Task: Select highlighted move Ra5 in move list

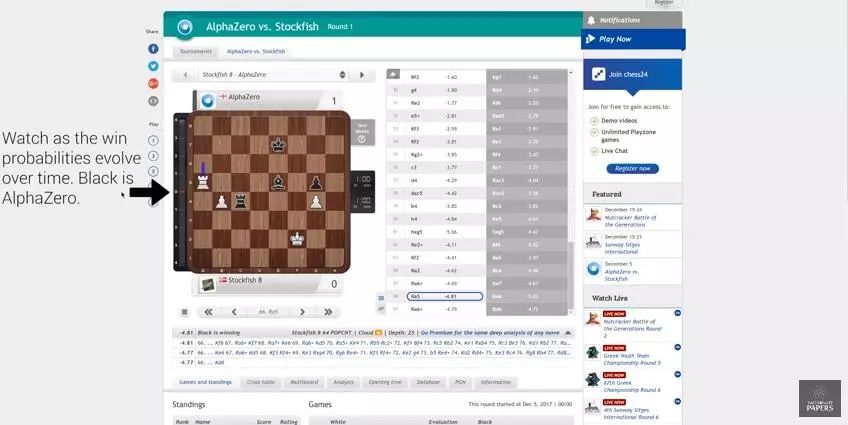Action: click(445, 296)
